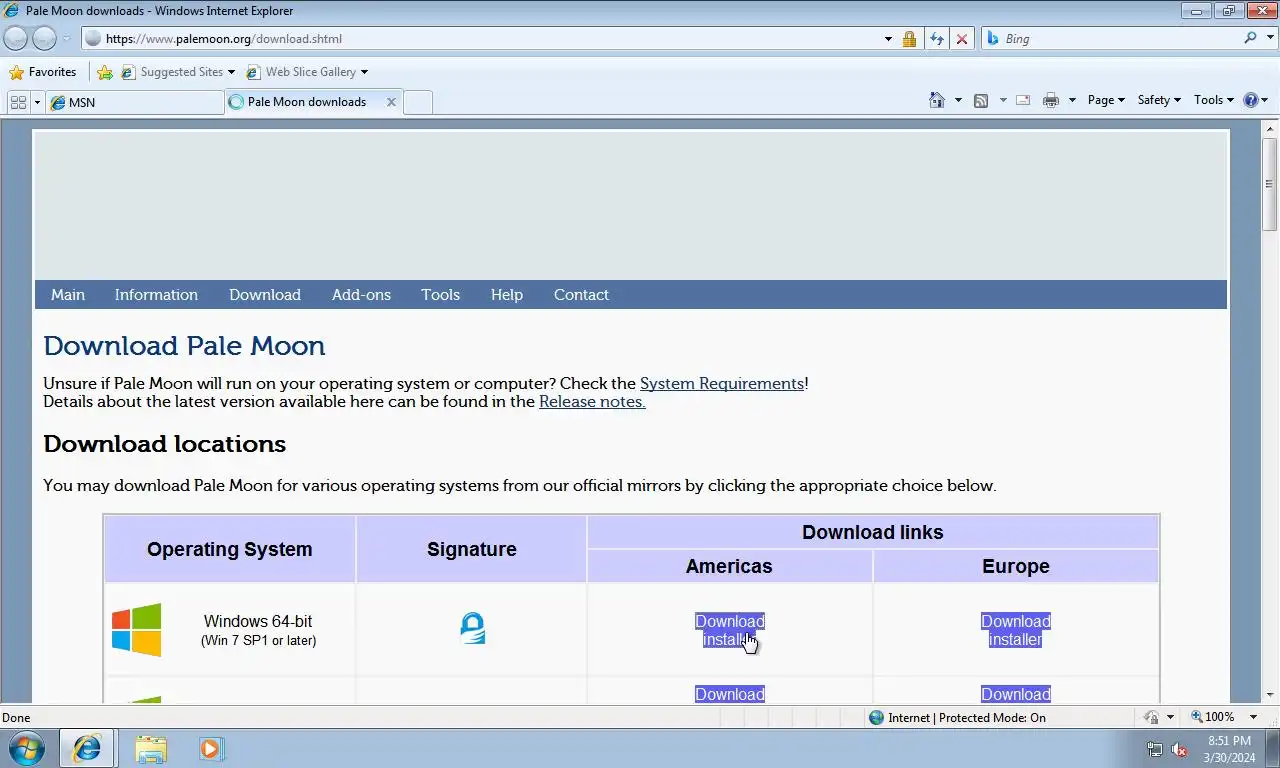The height and width of the screenshot is (768, 1280).
Task: Open the Quick Tabs list dropdown arrow
Action: [38, 102]
